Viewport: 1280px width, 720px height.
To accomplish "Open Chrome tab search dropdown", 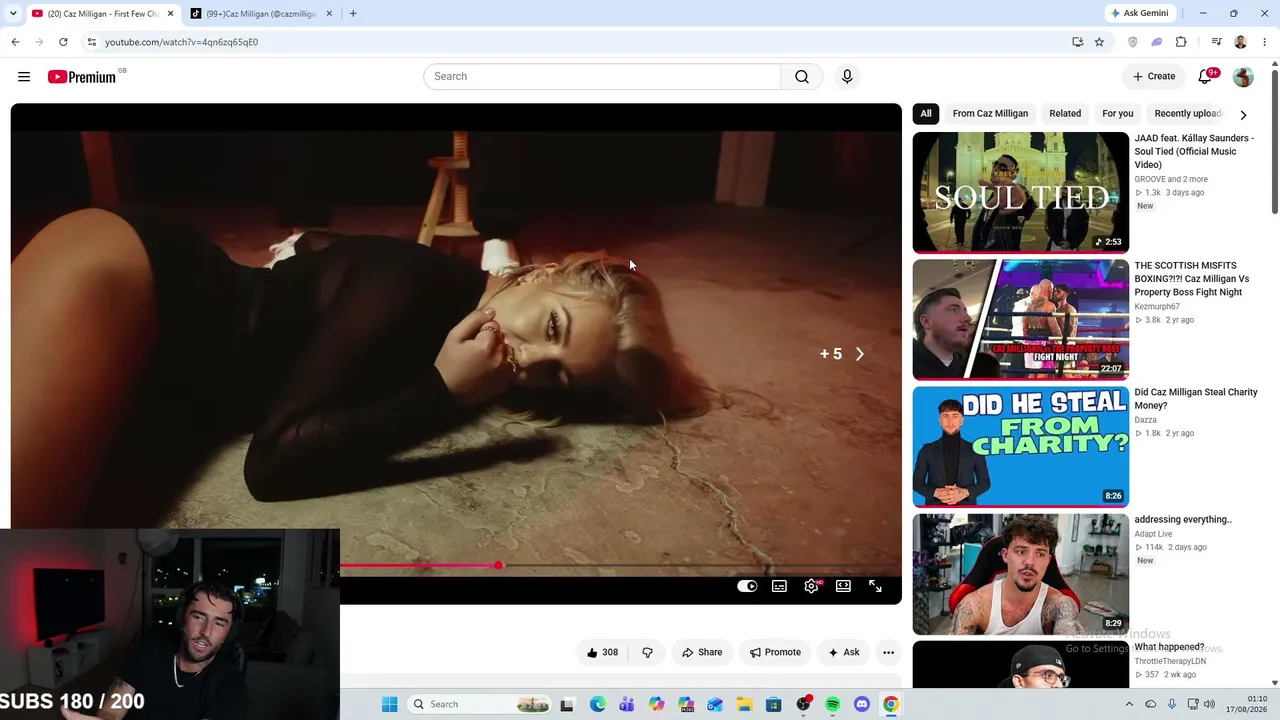I will point(13,14).
